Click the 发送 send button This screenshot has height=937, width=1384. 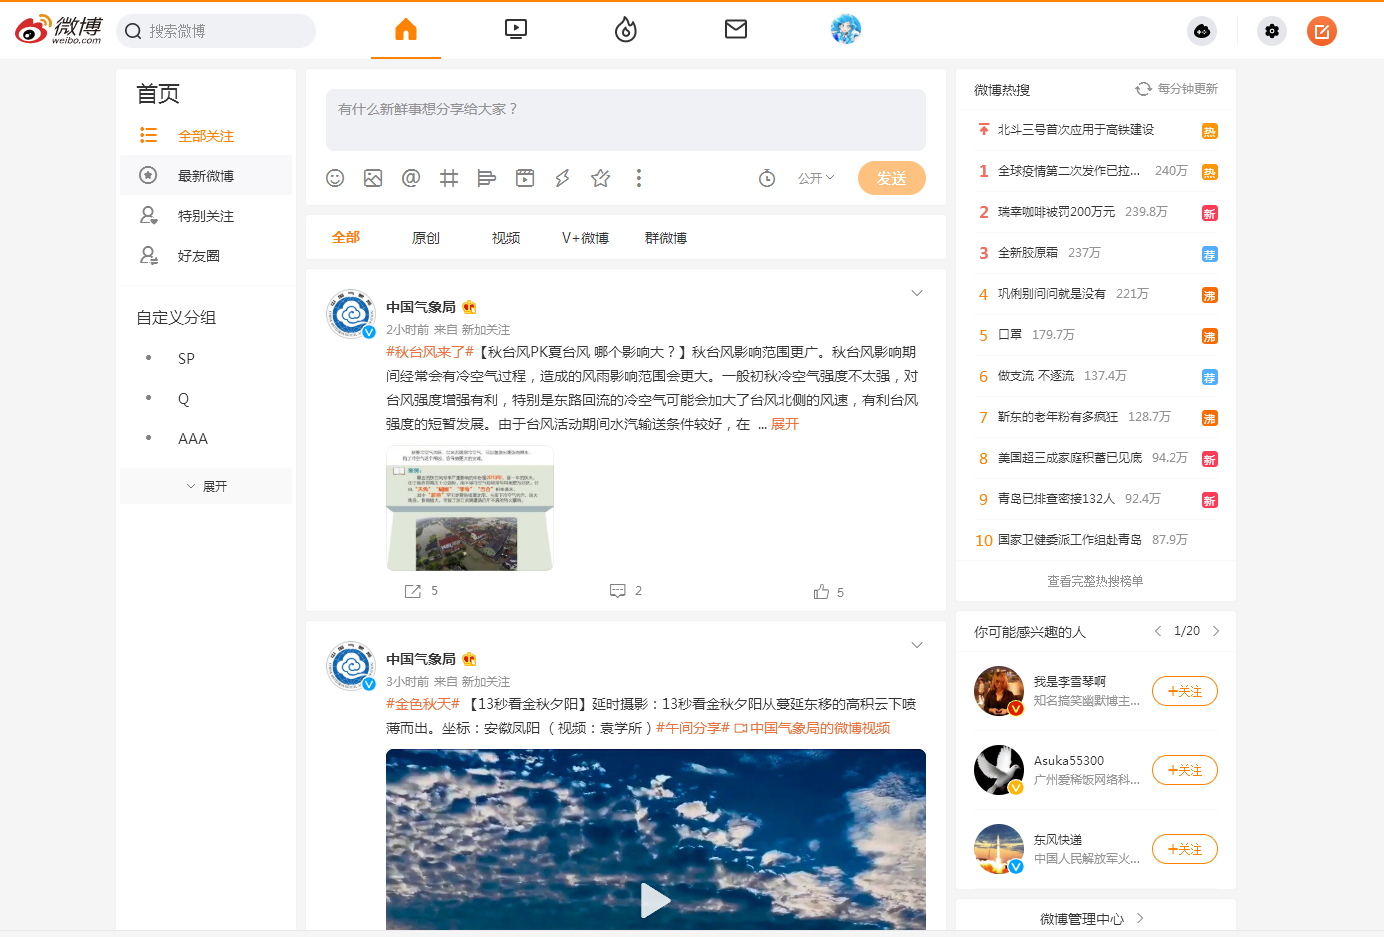892,178
